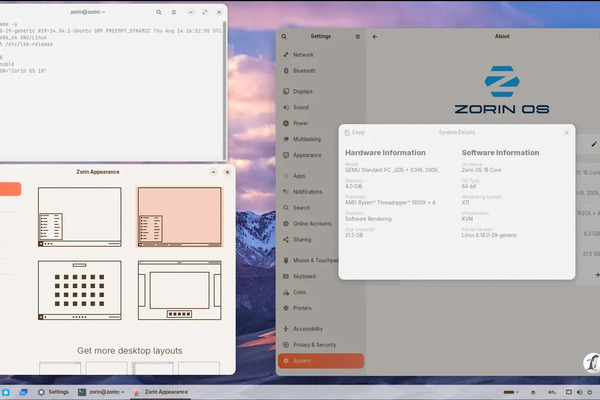Open Multitasking settings in the sidebar
This screenshot has height=400, width=600.
pyautogui.click(x=321, y=139)
